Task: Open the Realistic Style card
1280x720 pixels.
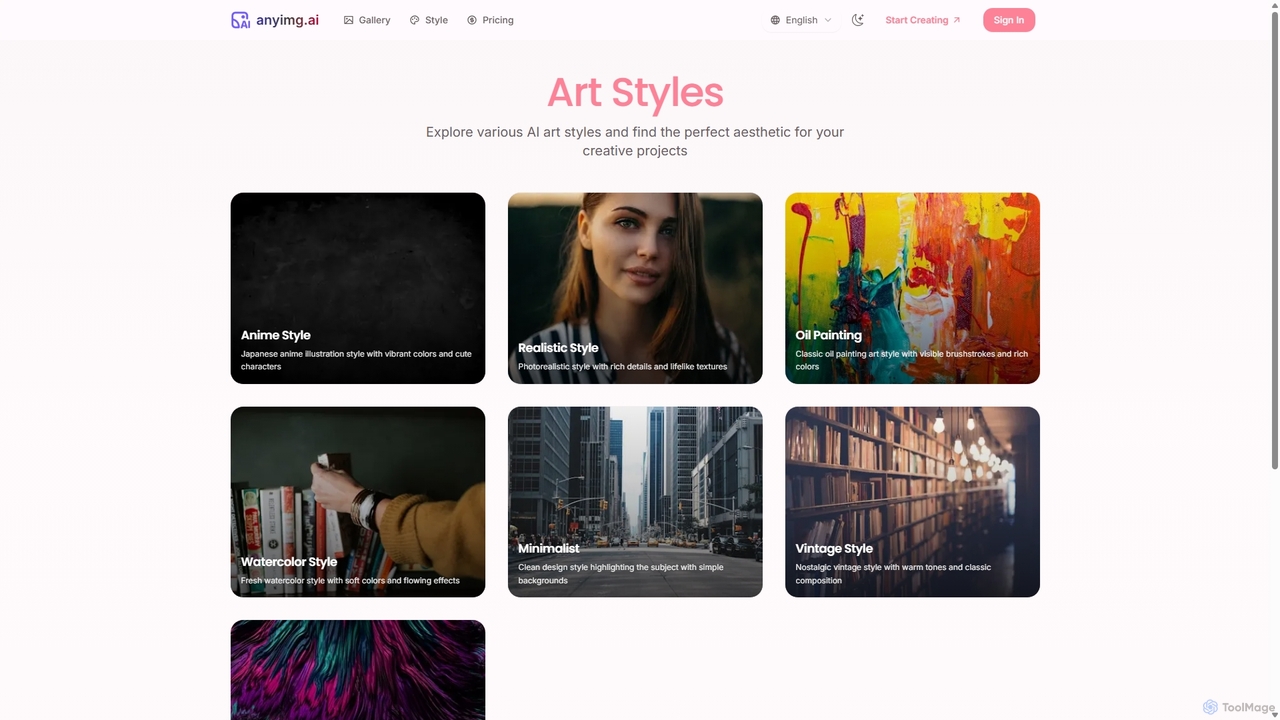Action: [x=635, y=288]
